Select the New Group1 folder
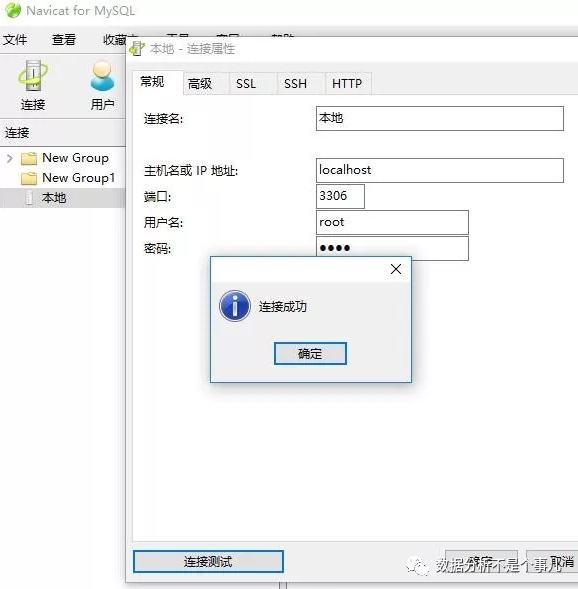The image size is (578, 589). [x=68, y=178]
